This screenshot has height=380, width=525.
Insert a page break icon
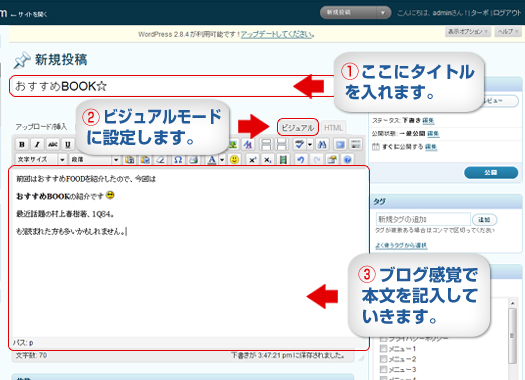(x=281, y=144)
